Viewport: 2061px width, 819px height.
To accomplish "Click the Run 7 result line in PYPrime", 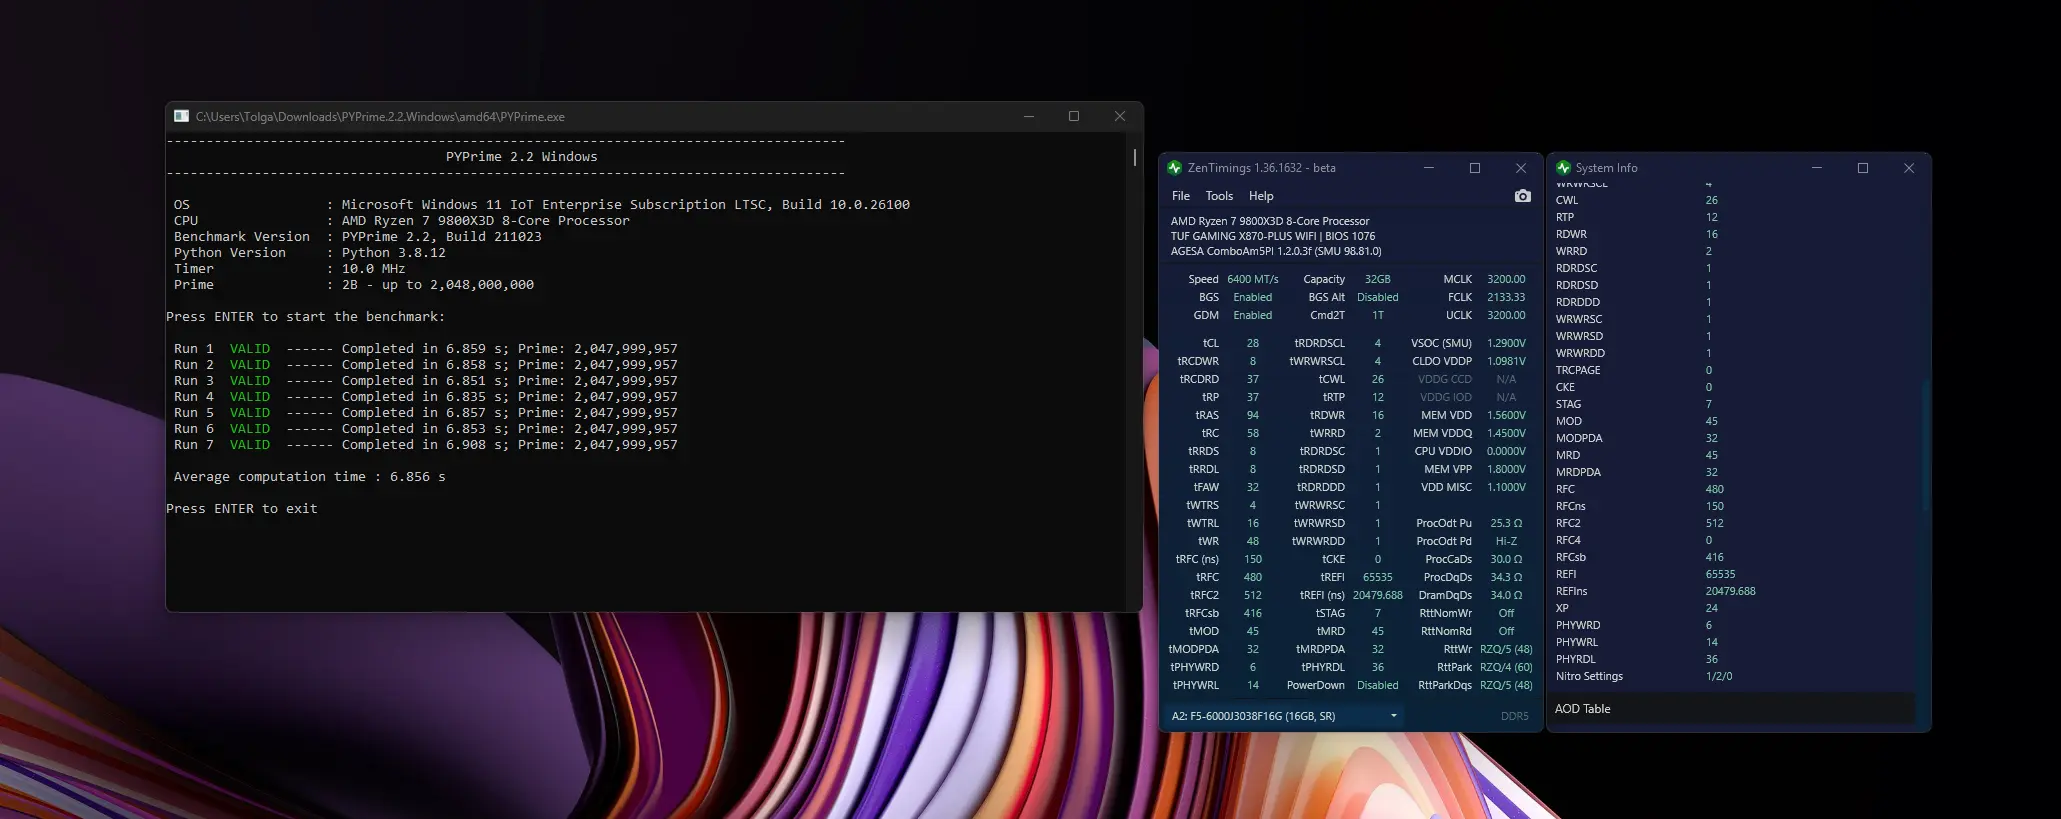I will click(x=426, y=445).
